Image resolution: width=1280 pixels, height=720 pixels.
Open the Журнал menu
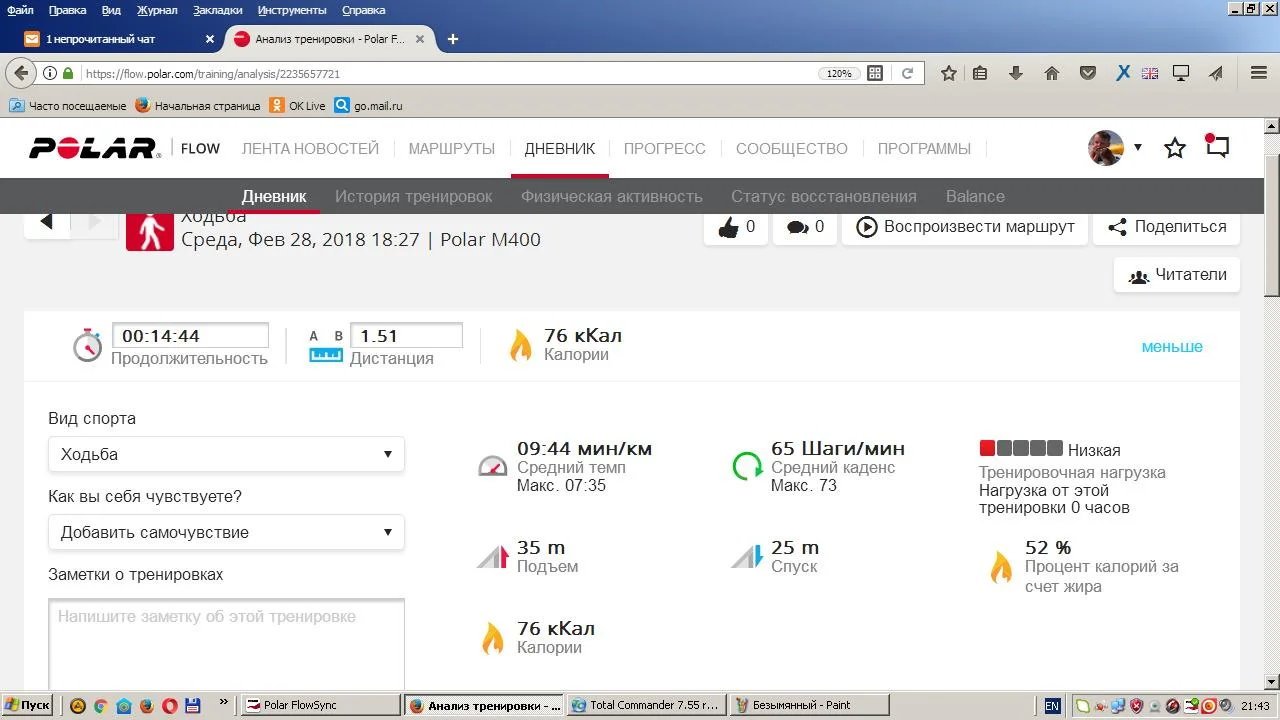157,10
